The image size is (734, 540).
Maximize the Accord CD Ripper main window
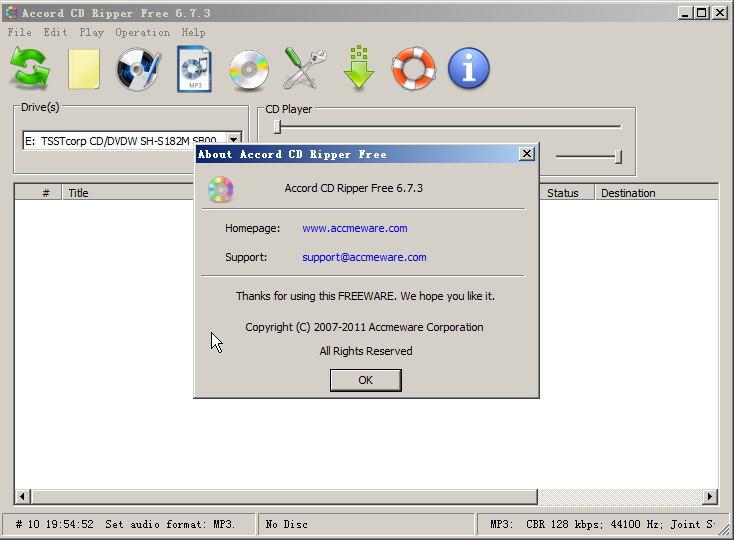702,13
